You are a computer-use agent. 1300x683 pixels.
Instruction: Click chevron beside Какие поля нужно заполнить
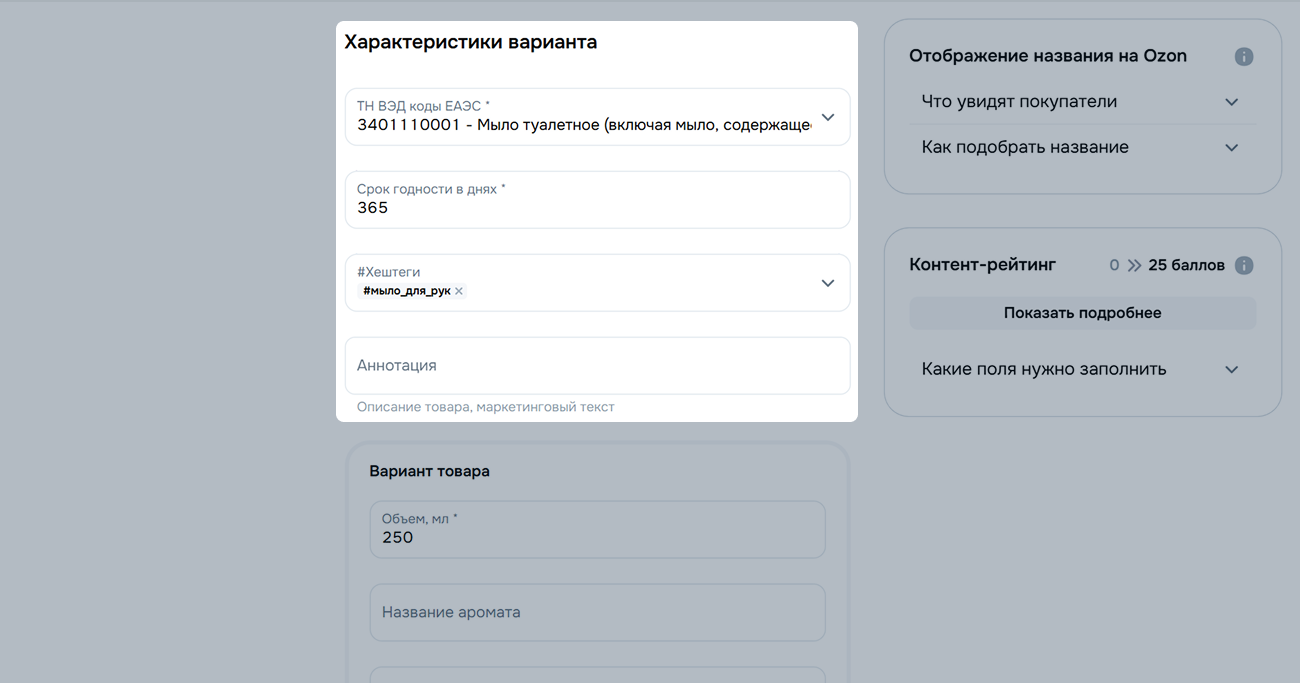[1231, 370]
